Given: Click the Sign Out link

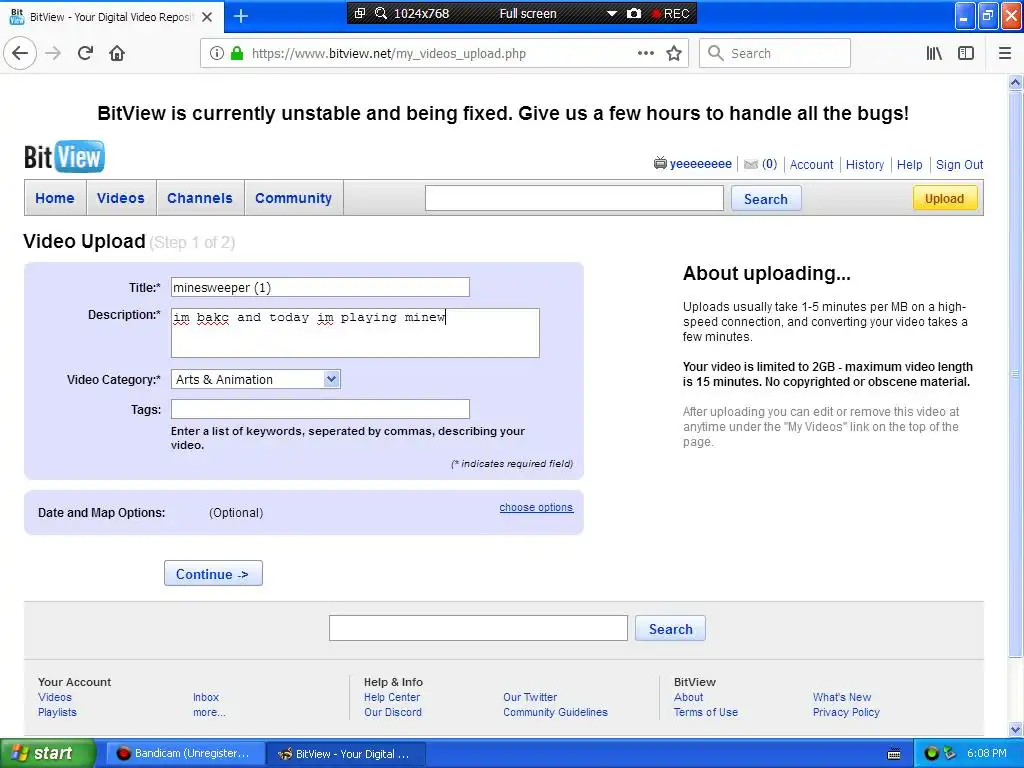Looking at the screenshot, I should [x=959, y=165].
